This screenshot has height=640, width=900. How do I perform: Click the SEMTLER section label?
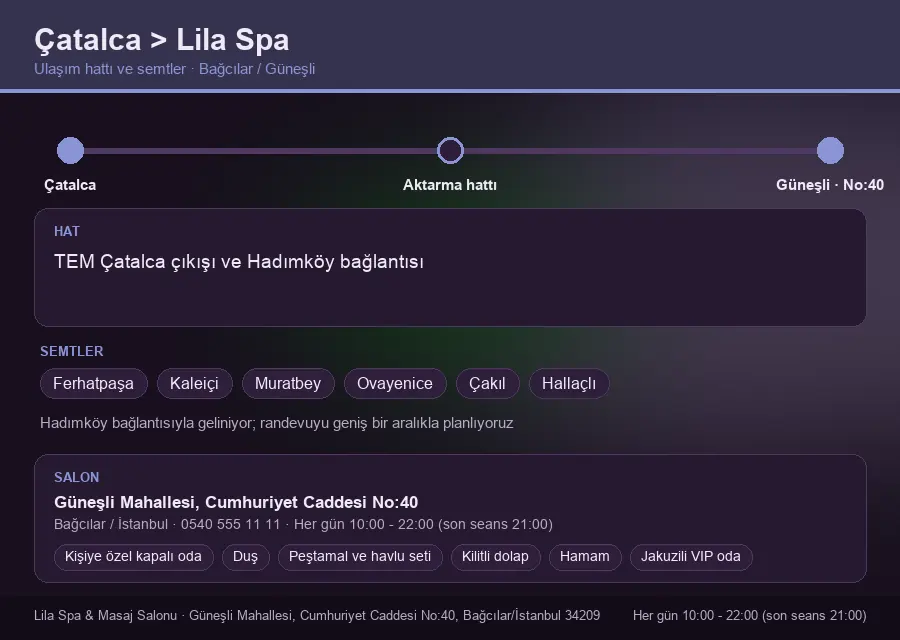click(72, 351)
